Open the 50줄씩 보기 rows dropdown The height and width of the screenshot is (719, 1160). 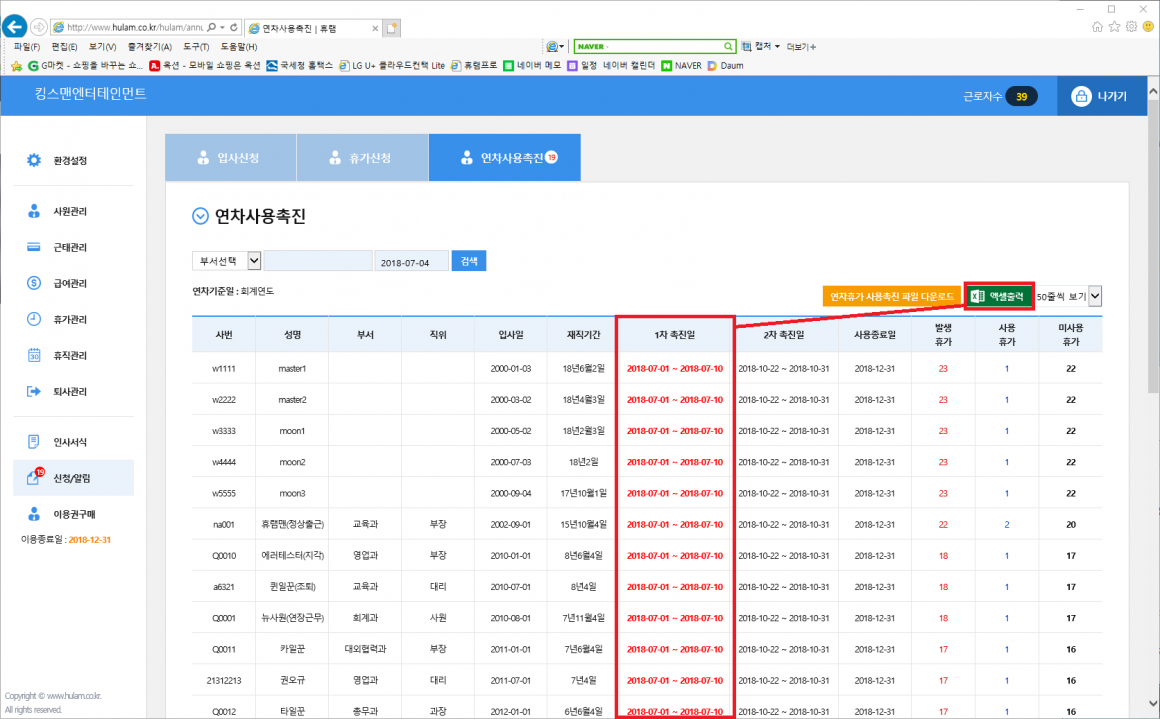[1069, 296]
